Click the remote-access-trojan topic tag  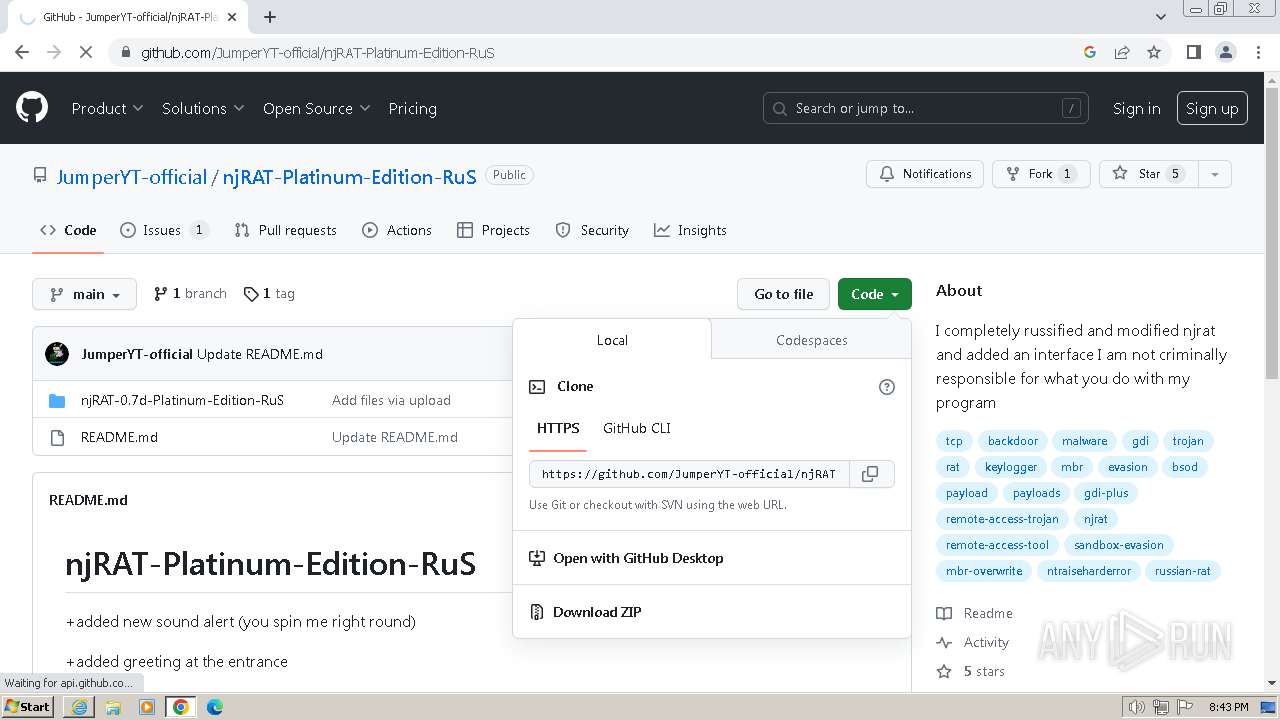pyautogui.click(x=1002, y=519)
